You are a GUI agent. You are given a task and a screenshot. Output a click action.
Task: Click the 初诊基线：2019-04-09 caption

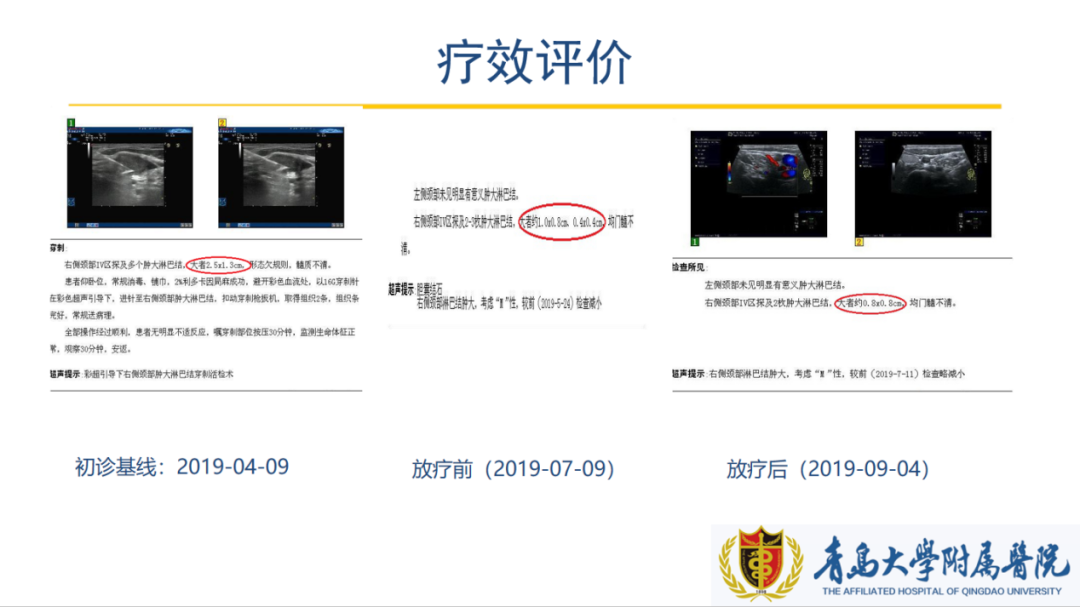coord(182,467)
